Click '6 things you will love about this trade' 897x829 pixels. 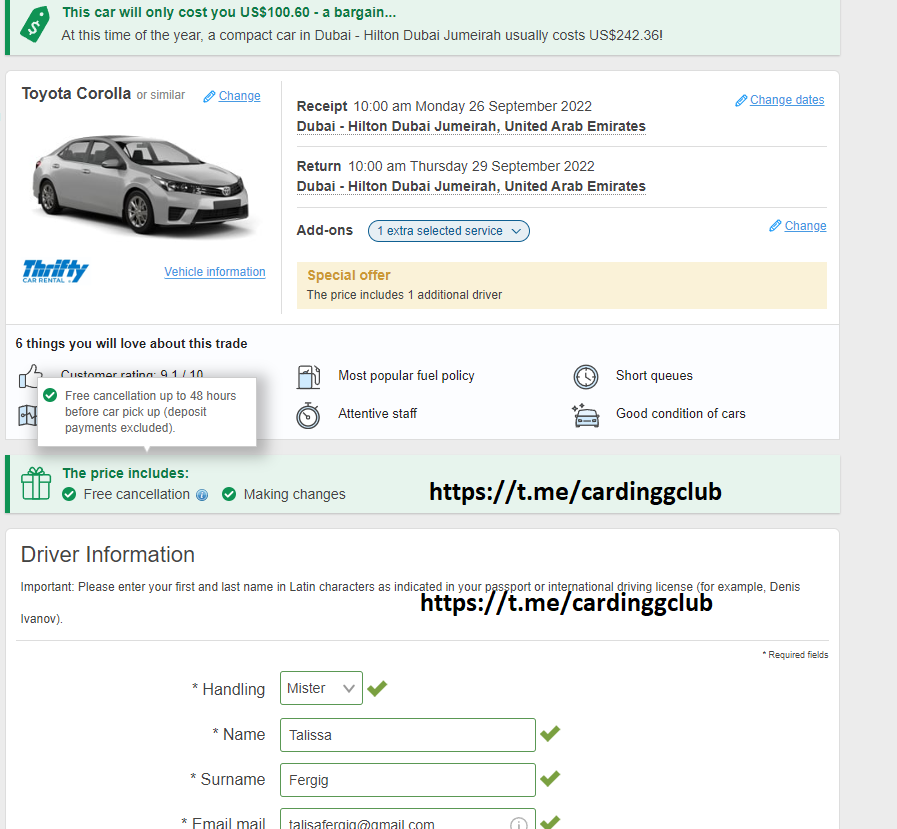click(x=131, y=343)
